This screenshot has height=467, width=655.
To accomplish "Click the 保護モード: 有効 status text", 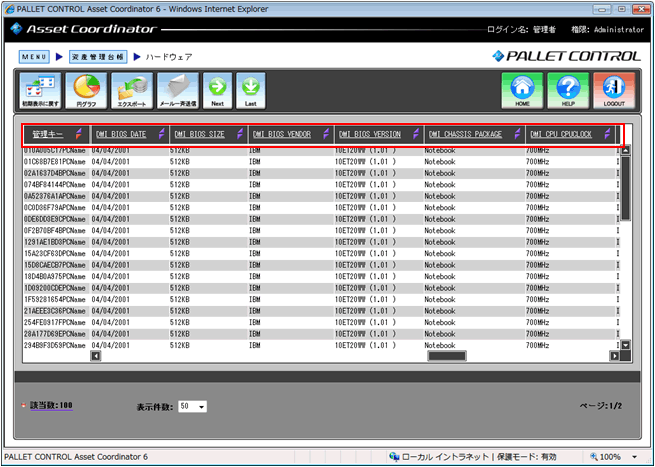I will coord(526,457).
